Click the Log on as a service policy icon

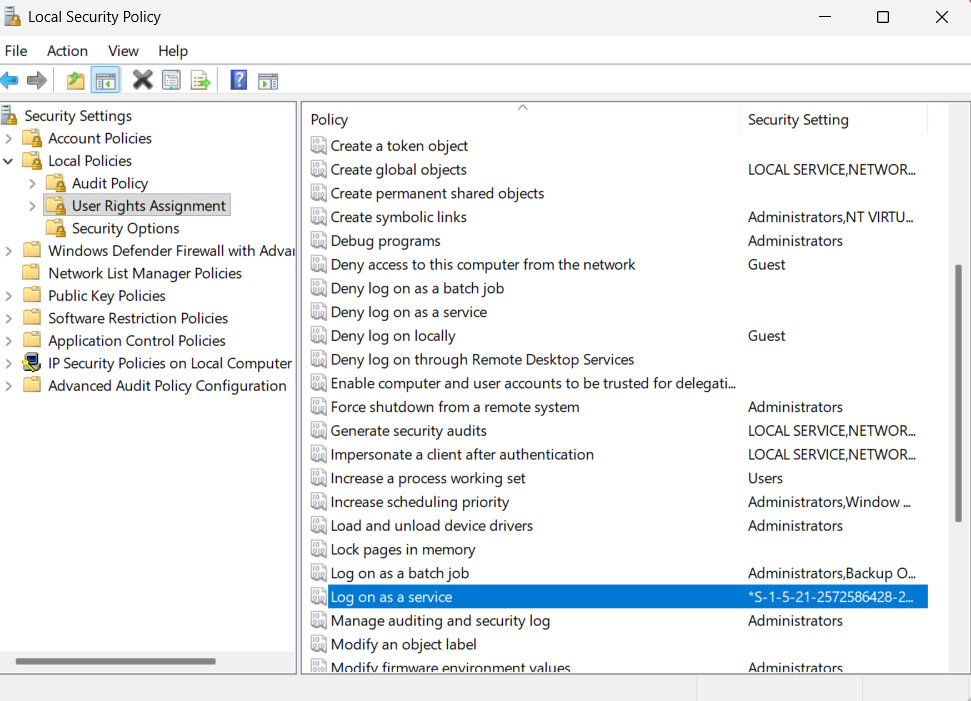click(318, 597)
